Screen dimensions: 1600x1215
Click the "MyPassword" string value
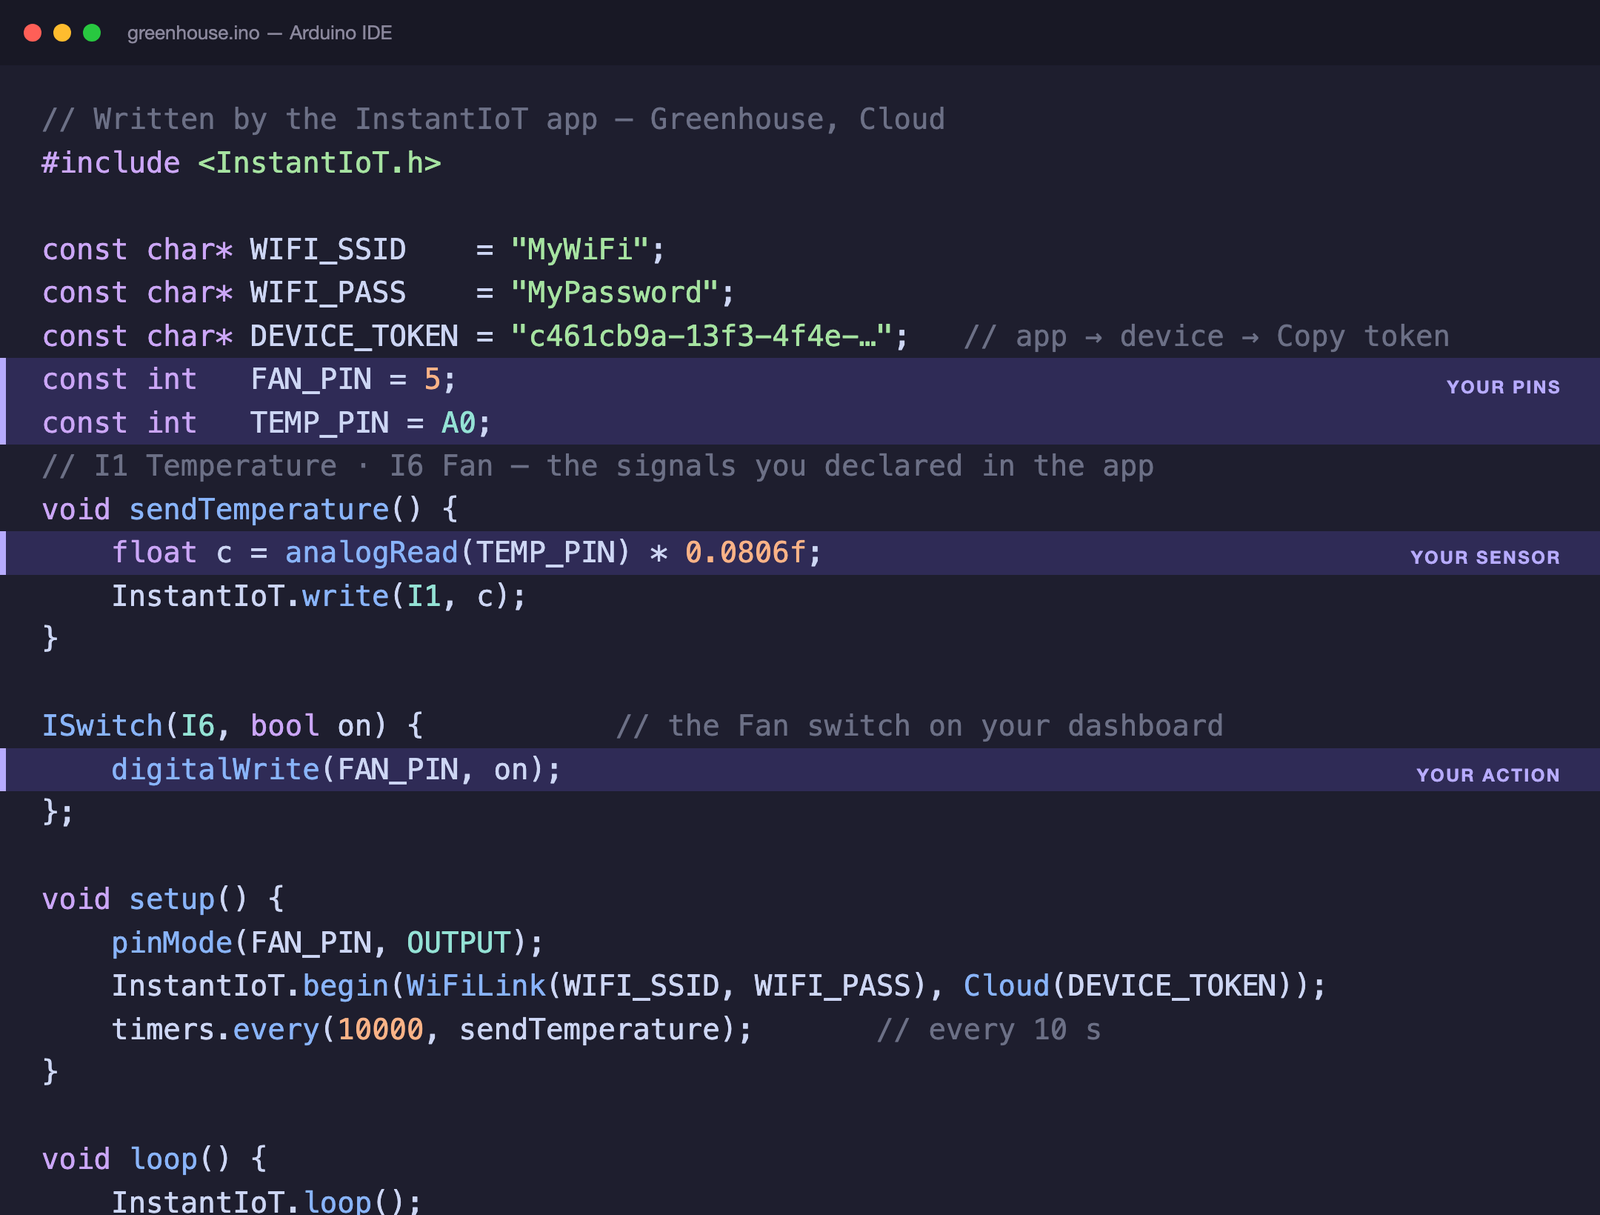click(615, 293)
